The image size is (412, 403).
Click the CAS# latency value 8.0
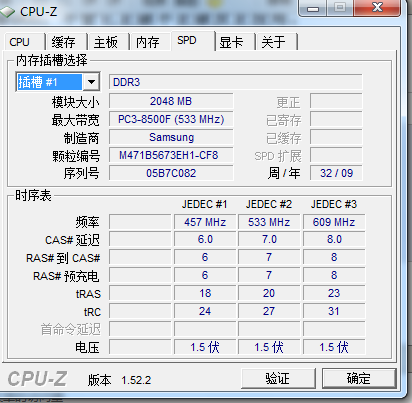[x=334, y=239]
